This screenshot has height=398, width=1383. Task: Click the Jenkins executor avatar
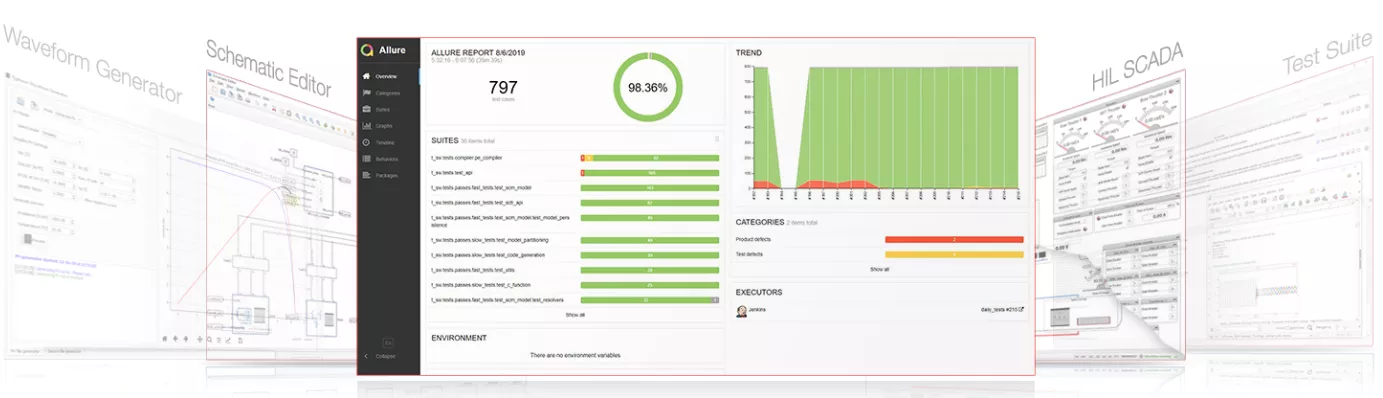point(742,311)
